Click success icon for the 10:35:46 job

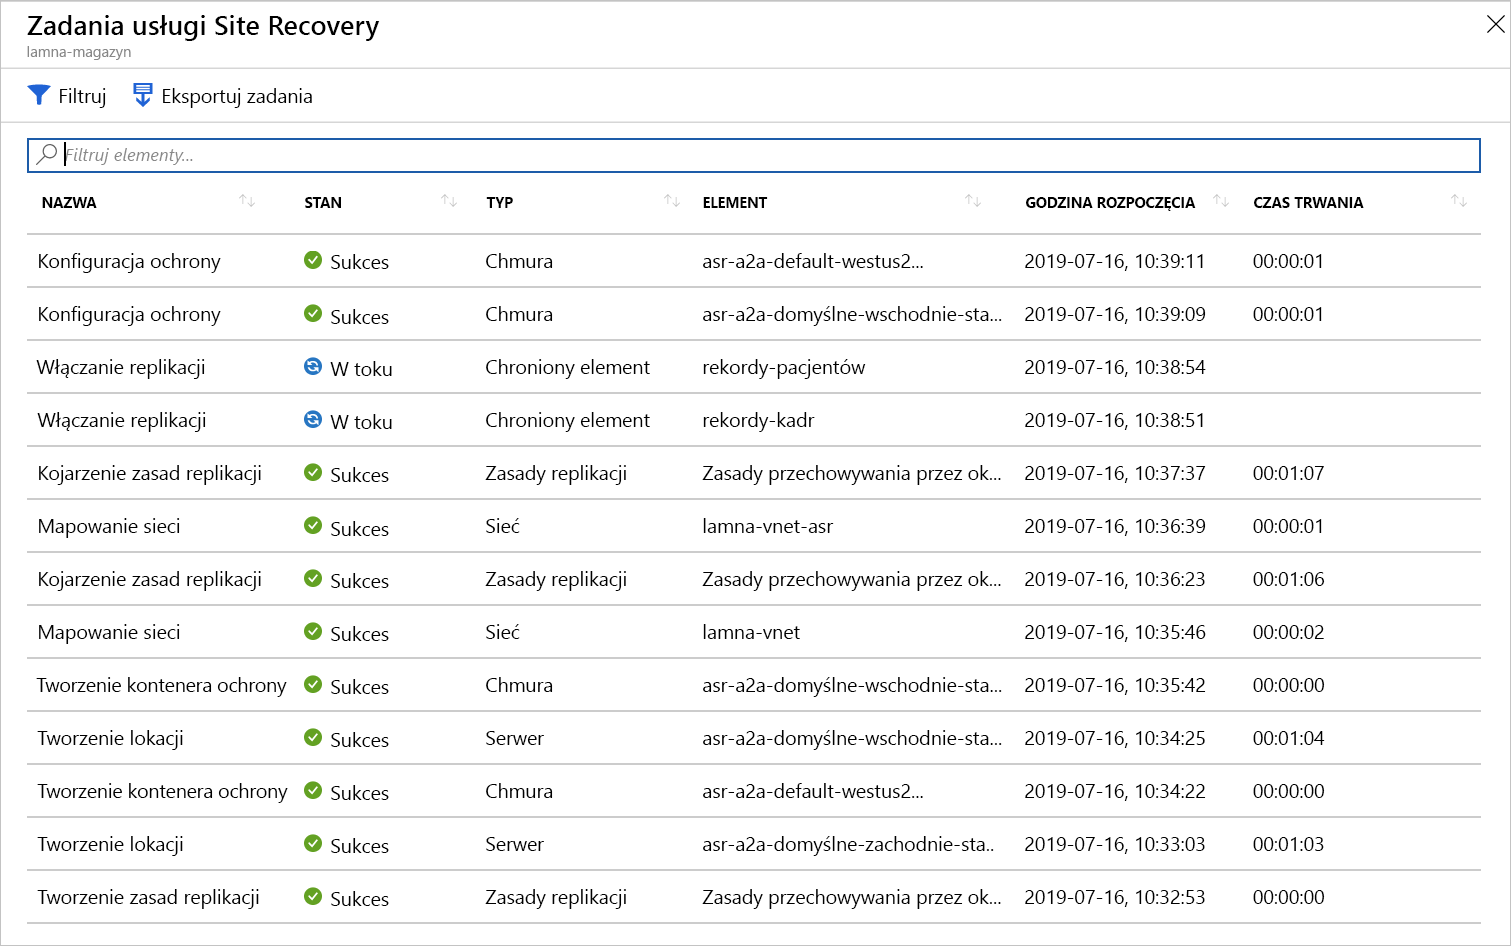coord(313,631)
